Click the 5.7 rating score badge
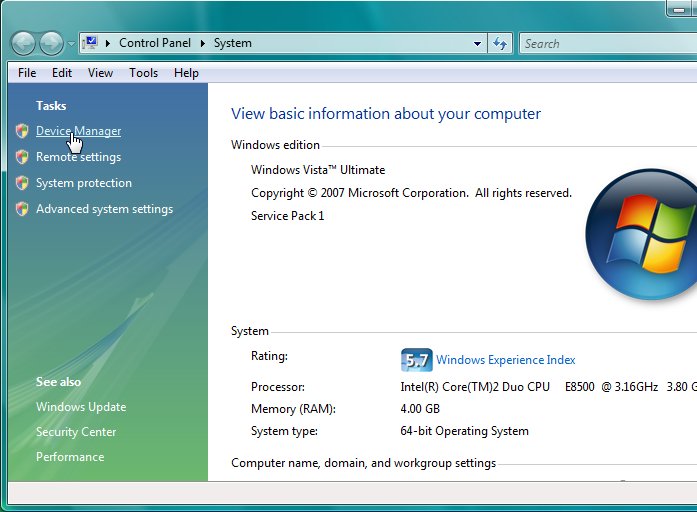 [417, 360]
